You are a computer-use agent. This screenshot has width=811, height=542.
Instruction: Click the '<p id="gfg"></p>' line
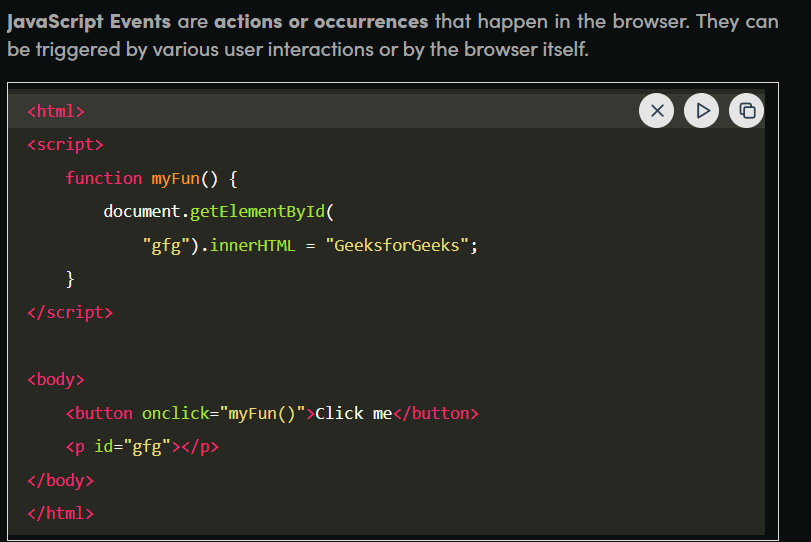(142, 447)
